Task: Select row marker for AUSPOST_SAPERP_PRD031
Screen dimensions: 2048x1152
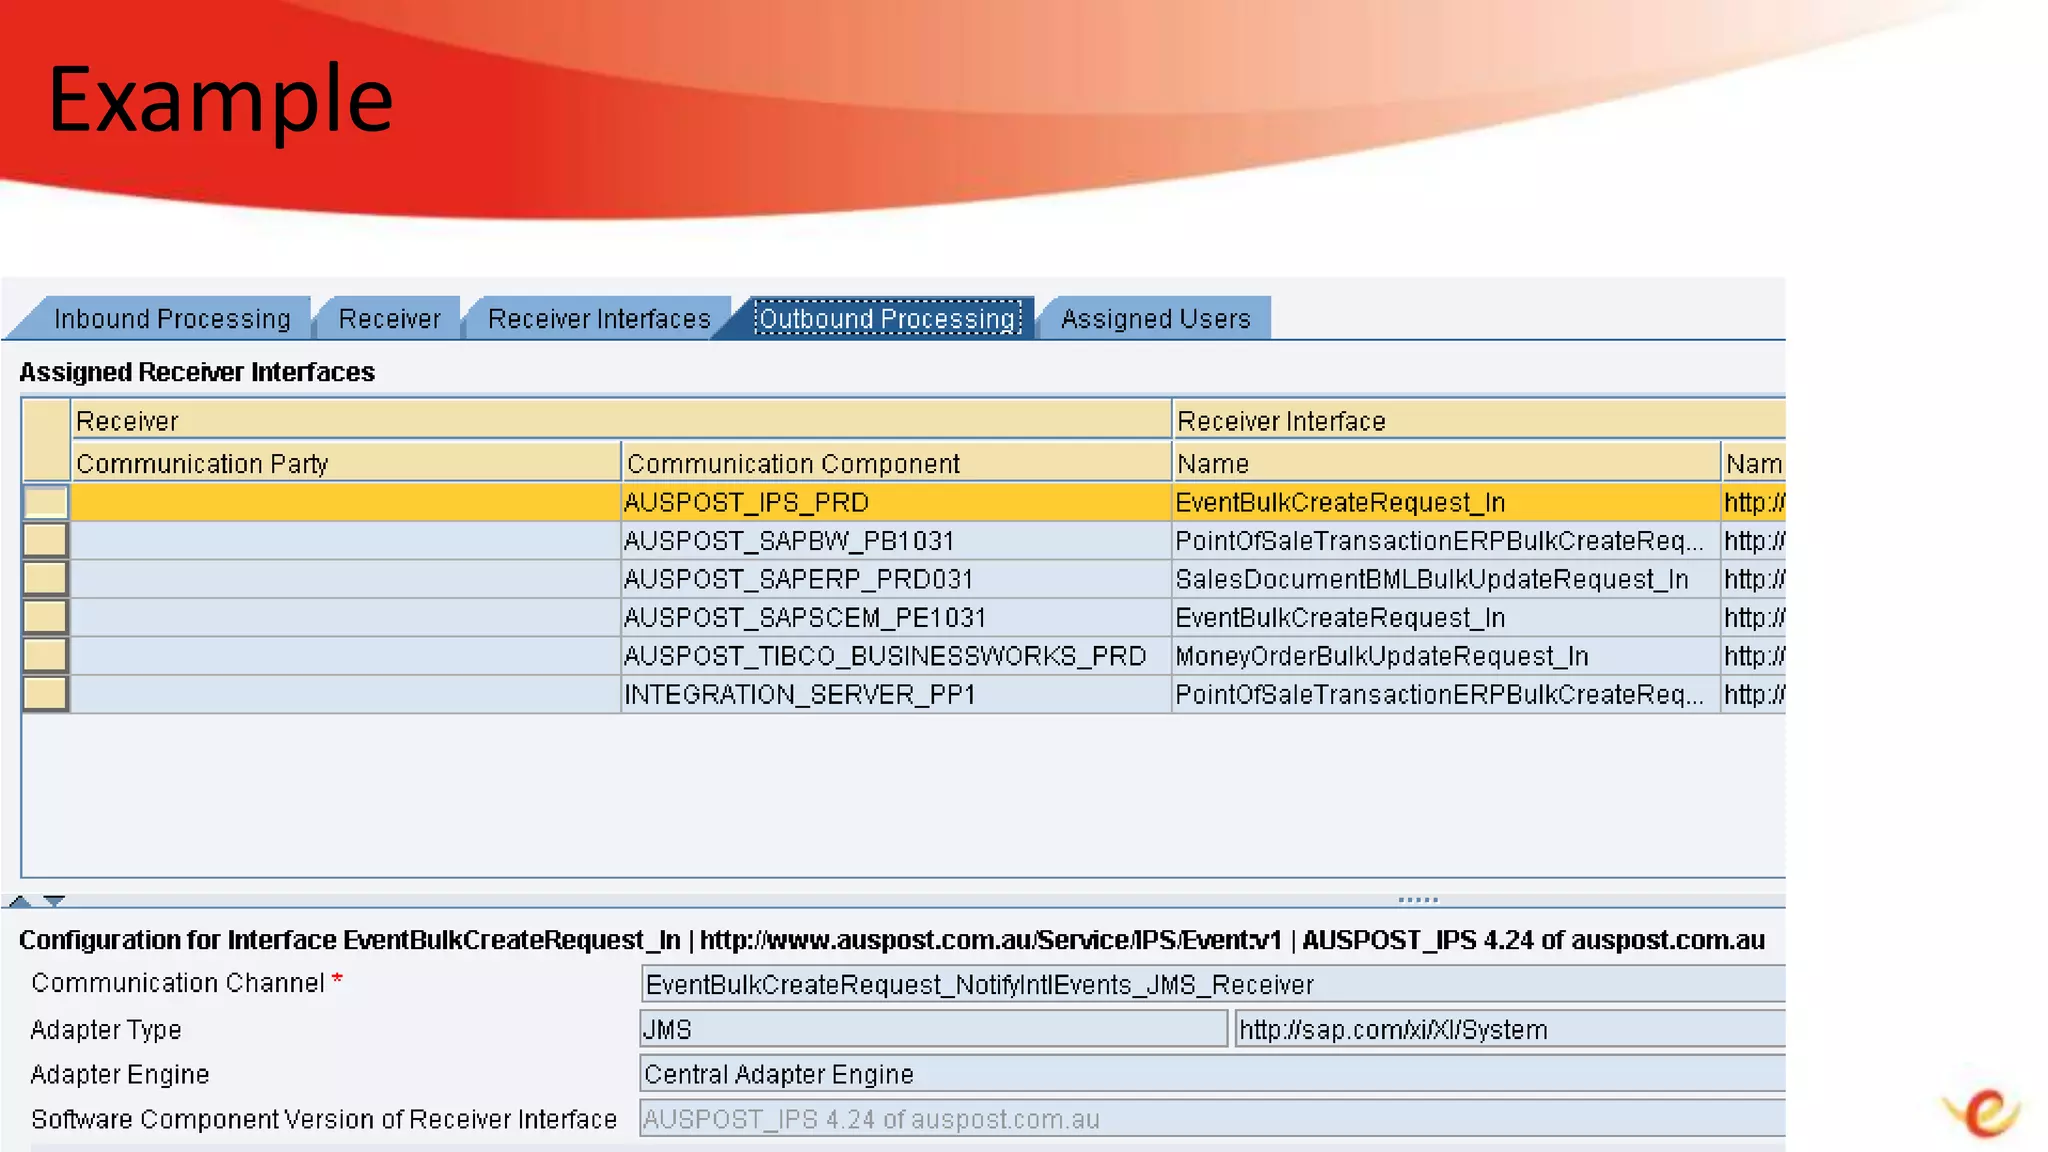Action: click(45, 579)
